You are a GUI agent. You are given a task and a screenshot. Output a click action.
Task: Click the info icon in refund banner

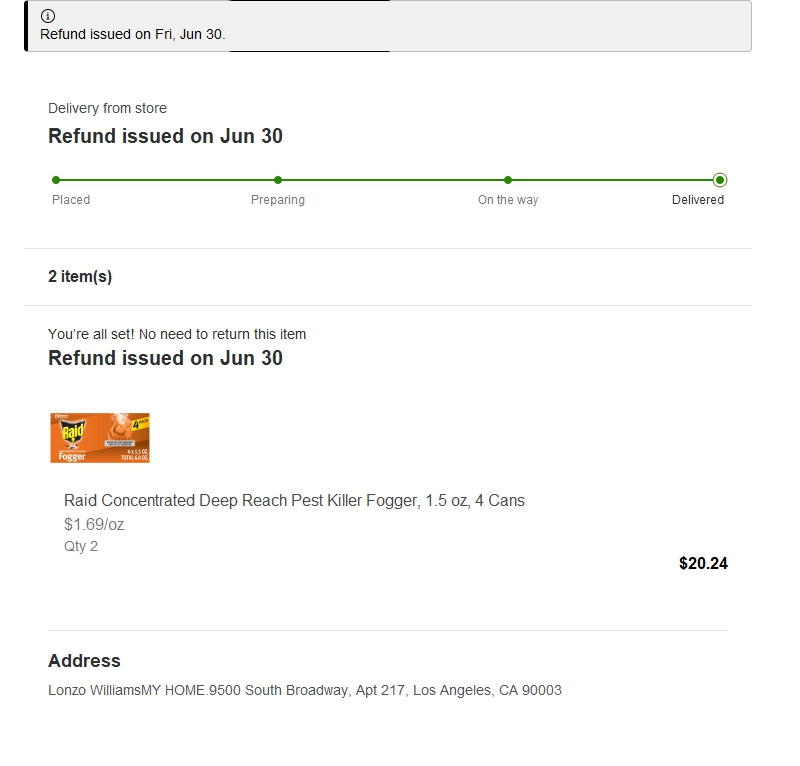[x=48, y=16]
